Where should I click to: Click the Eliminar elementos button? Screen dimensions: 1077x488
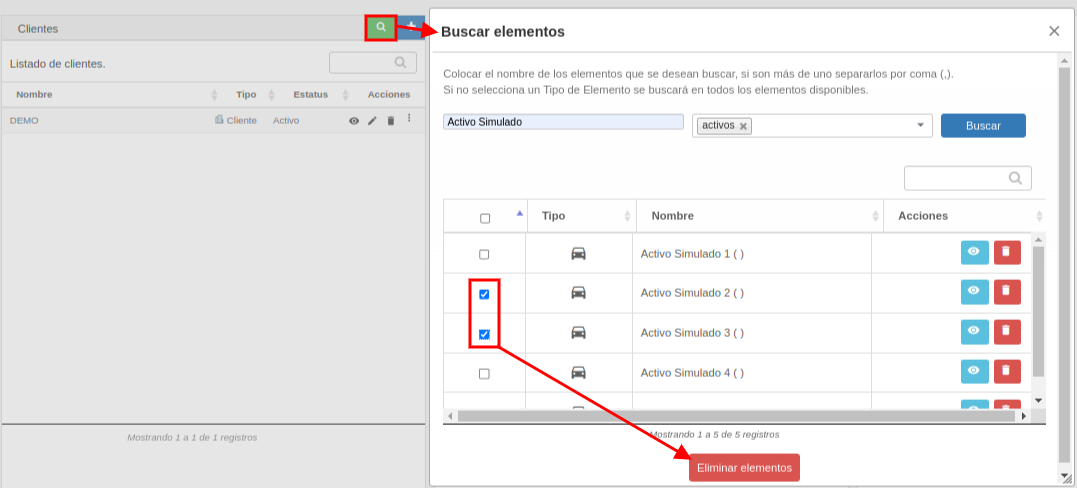745,467
